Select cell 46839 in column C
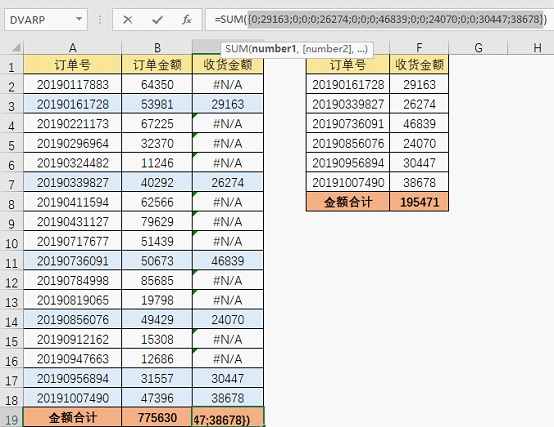The height and width of the screenshot is (427, 554). pos(228,261)
